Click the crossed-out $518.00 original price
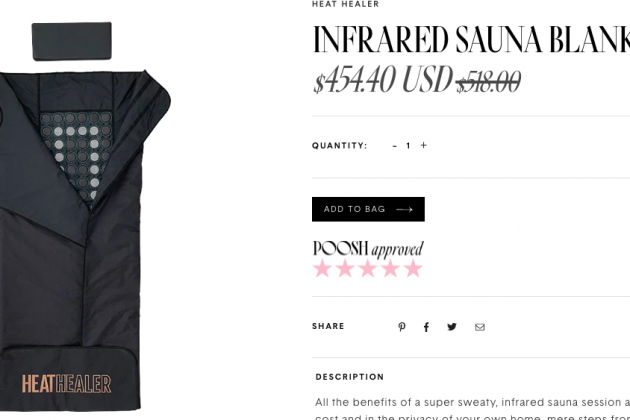 [489, 82]
